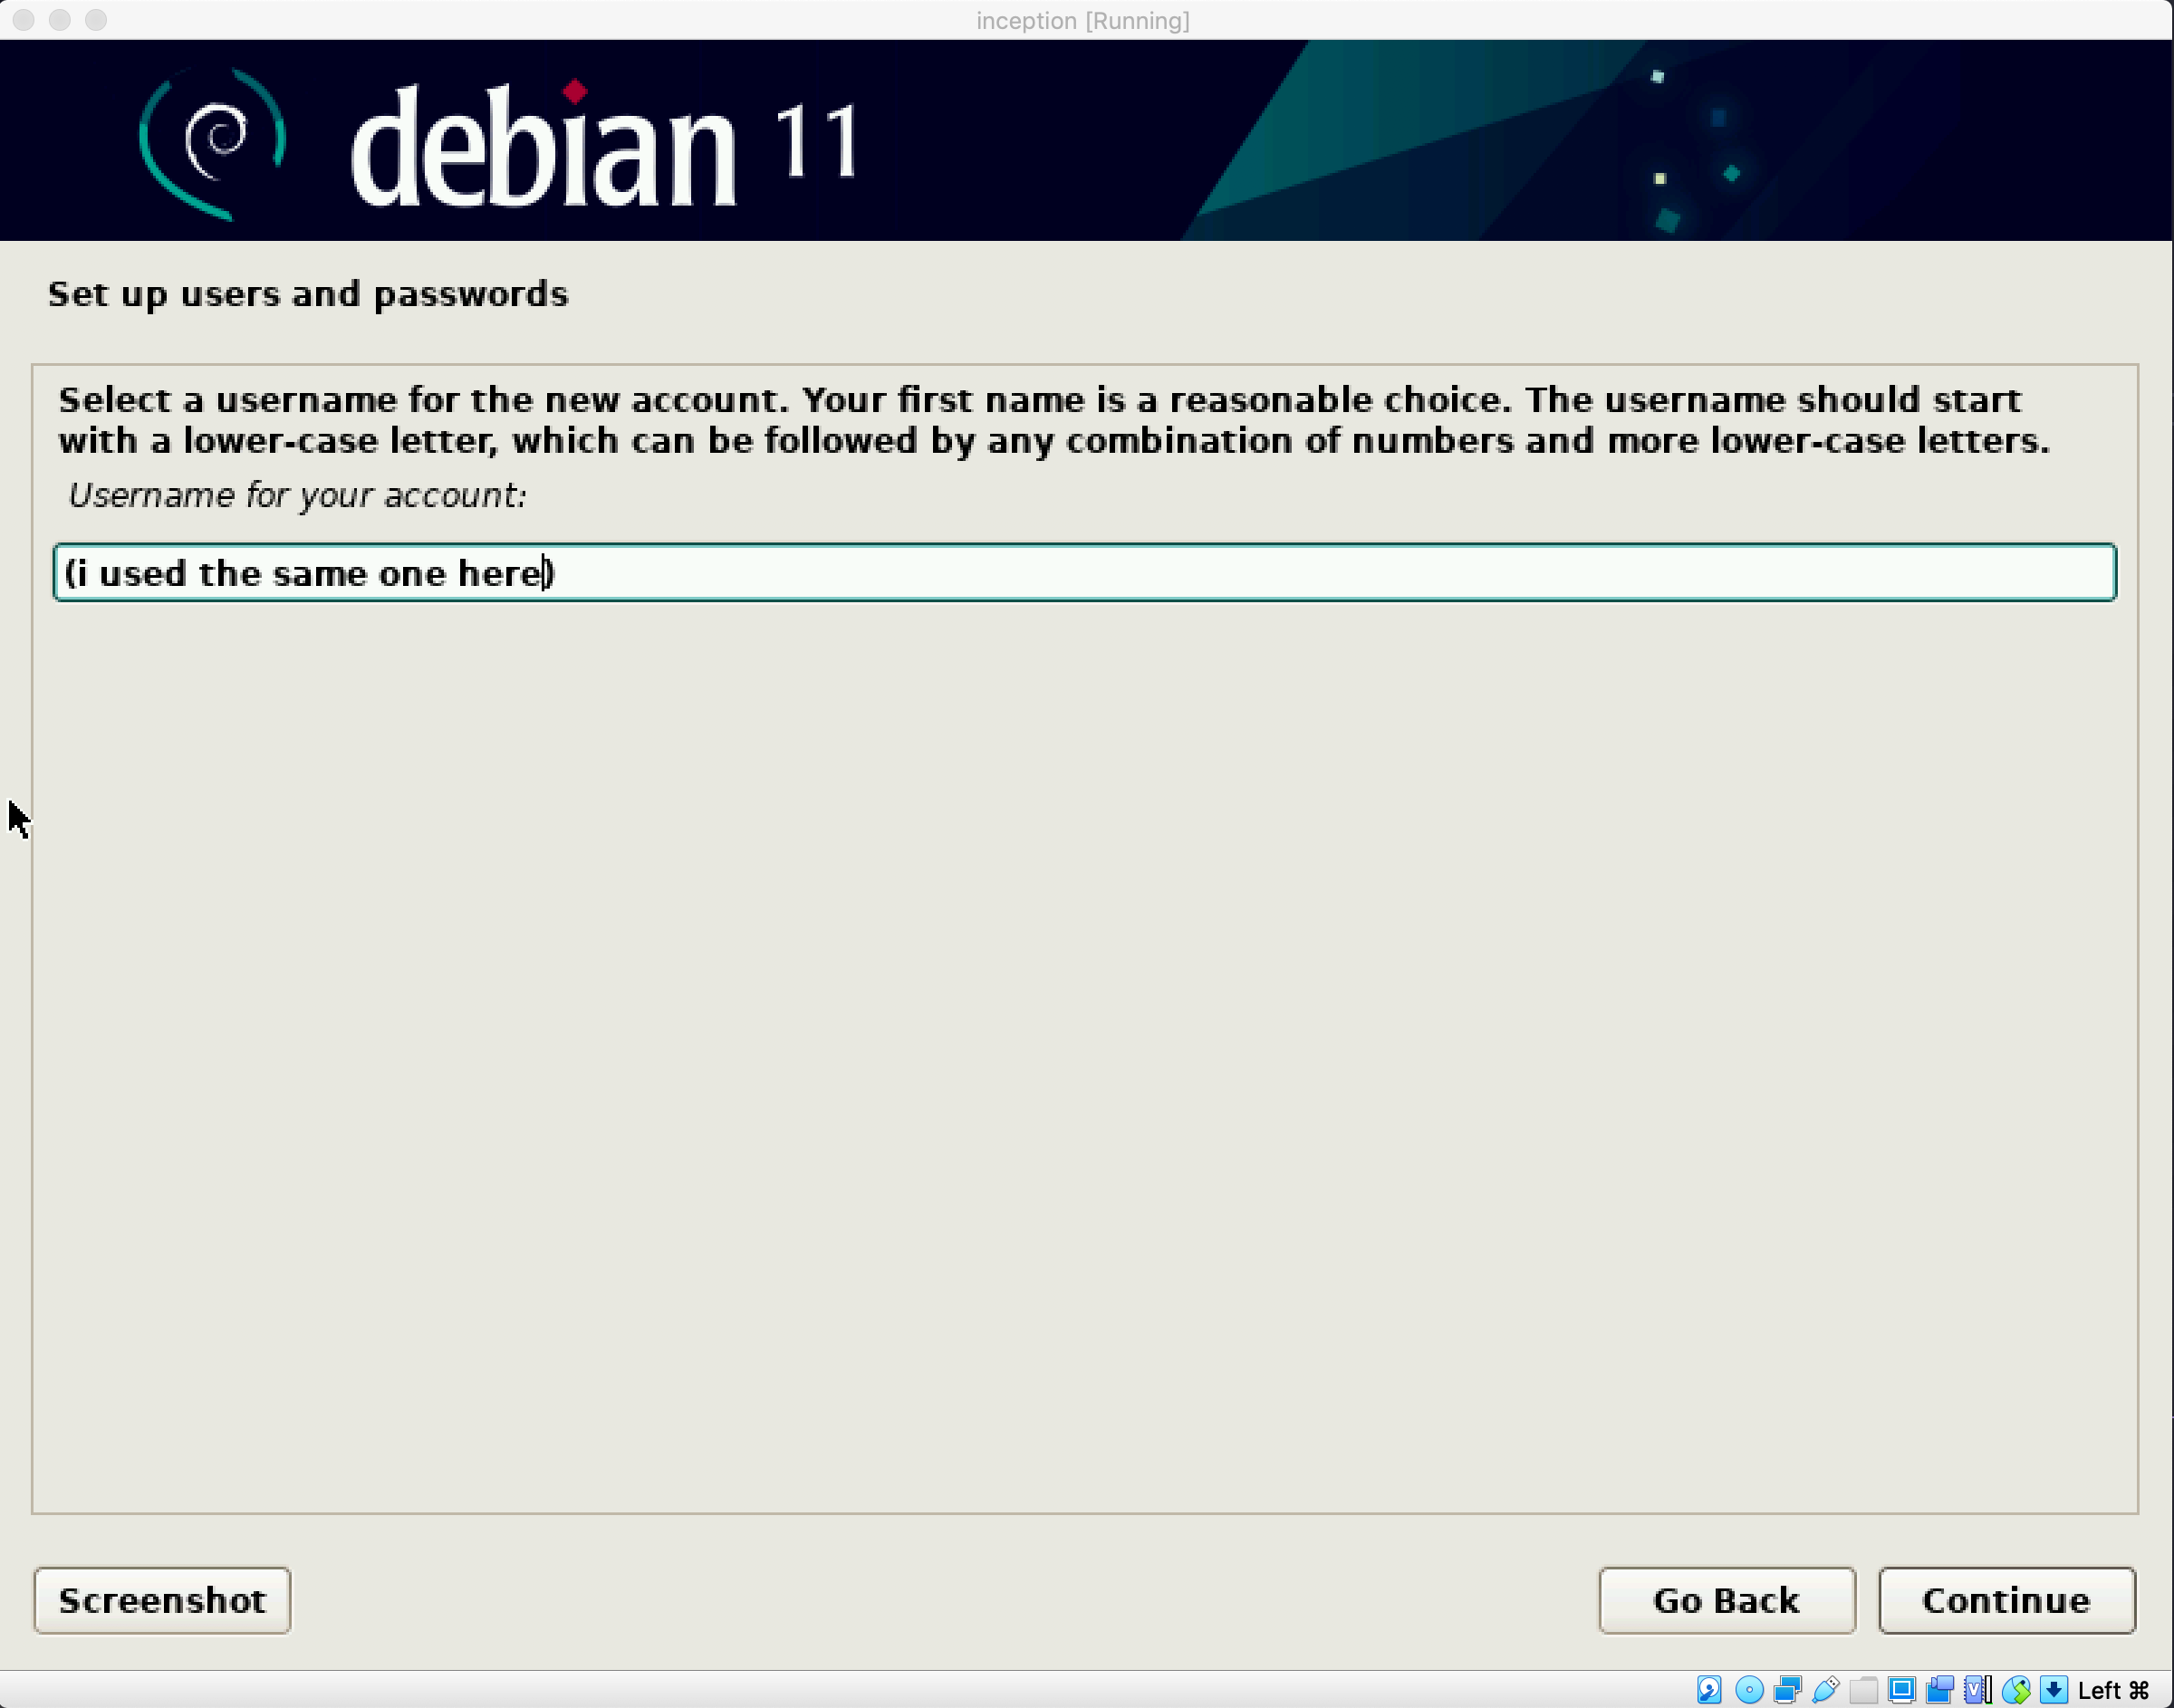Screen dimensions: 2174x1708
Task: Click the inception [Running] window title
Action: pos(1083,20)
